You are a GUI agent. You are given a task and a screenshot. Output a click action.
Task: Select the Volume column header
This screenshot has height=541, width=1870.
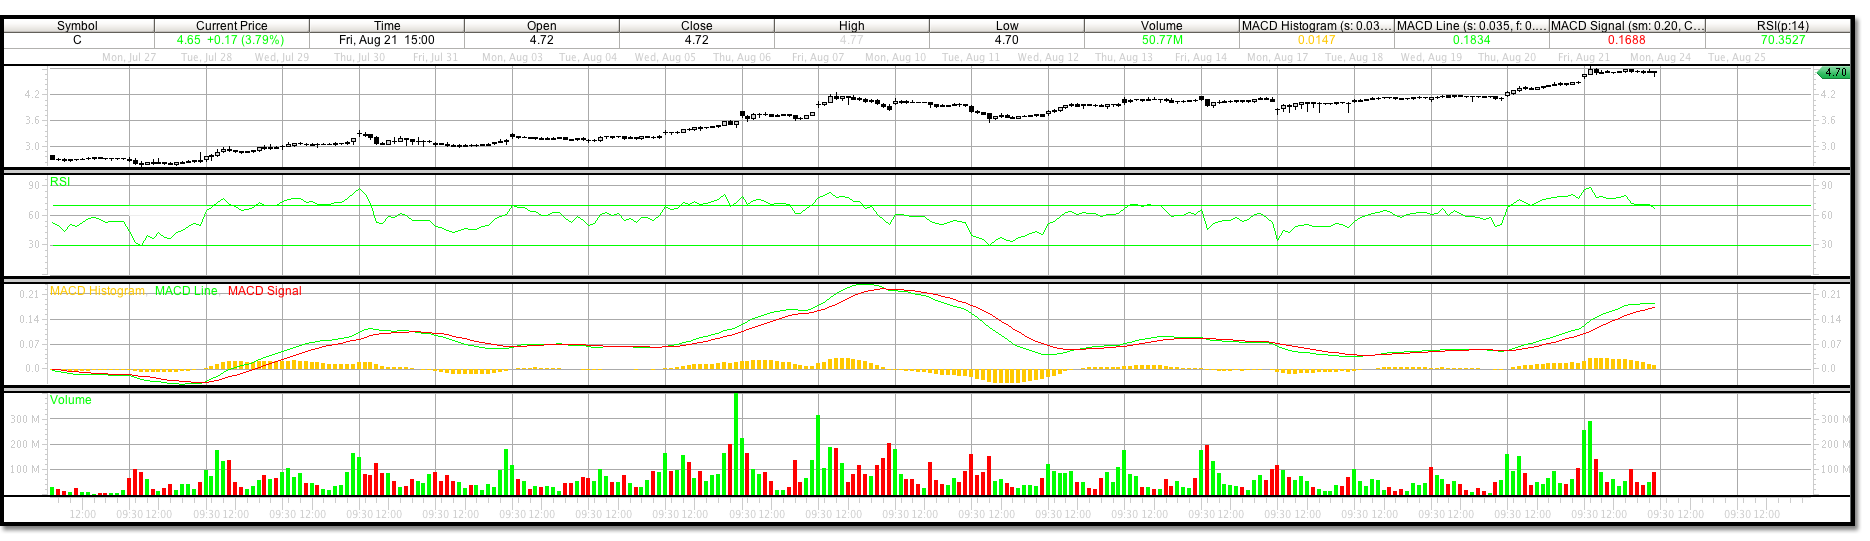(x=1161, y=26)
